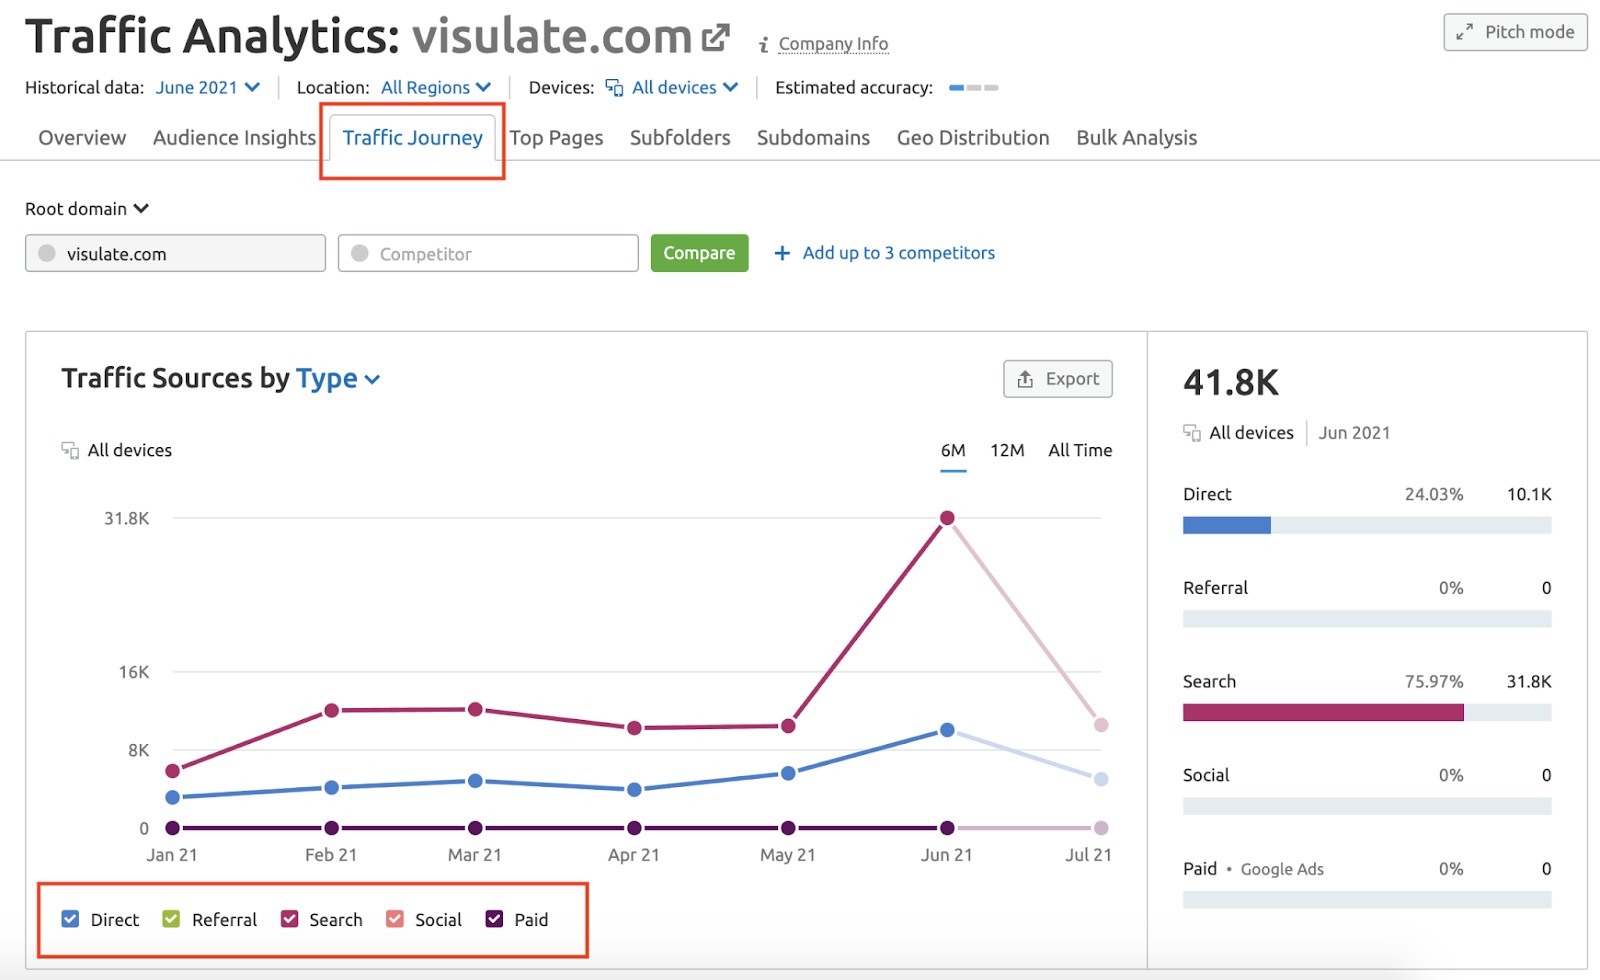Go to the Top Pages tab
The image size is (1600, 980).
click(x=556, y=138)
